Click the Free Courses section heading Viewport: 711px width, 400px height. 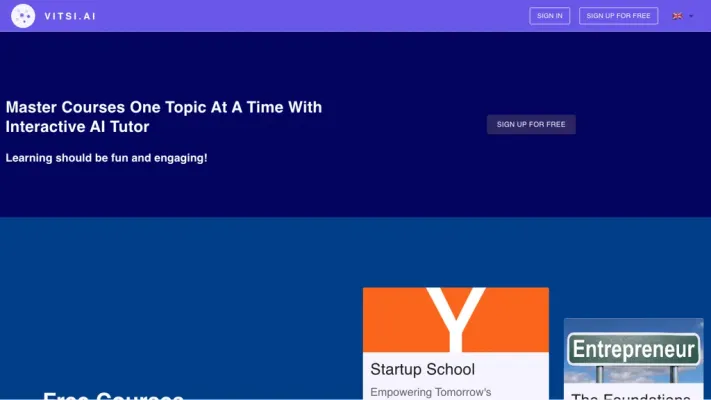113,396
